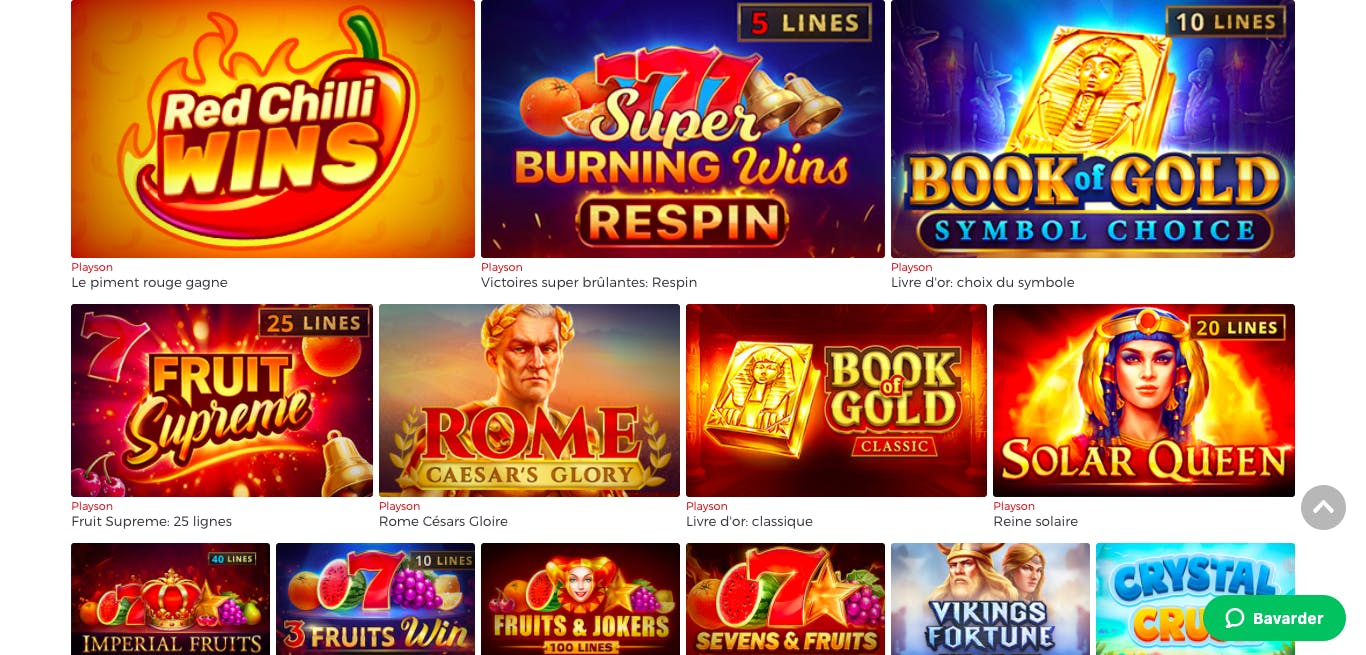Open the Red Chilli Wins game thumbnail
The height and width of the screenshot is (655, 1366).
pyautogui.click(x=273, y=129)
